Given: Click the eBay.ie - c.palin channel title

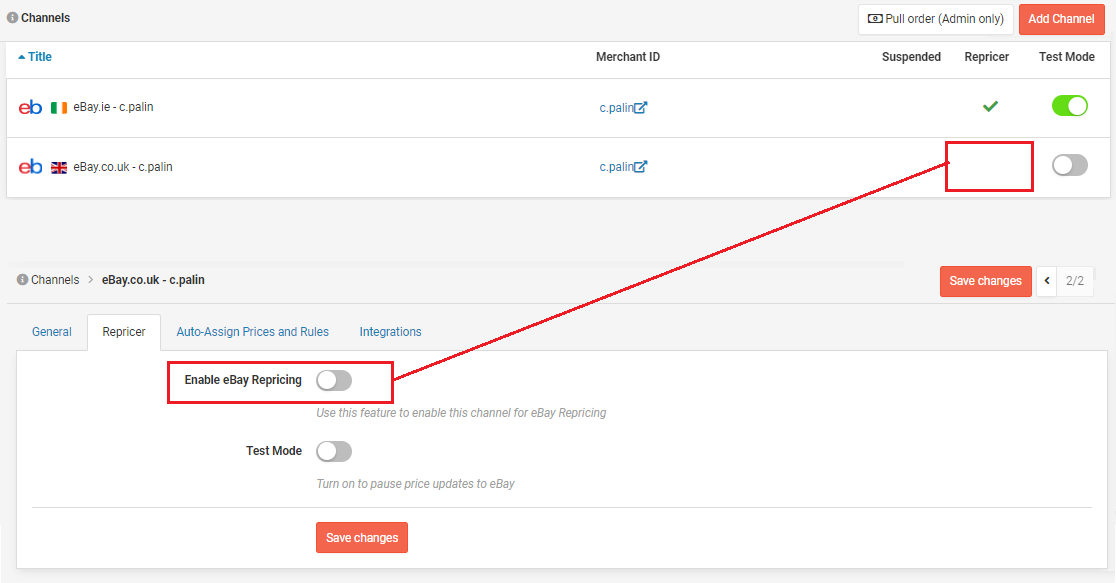Looking at the screenshot, I should pyautogui.click(x=113, y=107).
